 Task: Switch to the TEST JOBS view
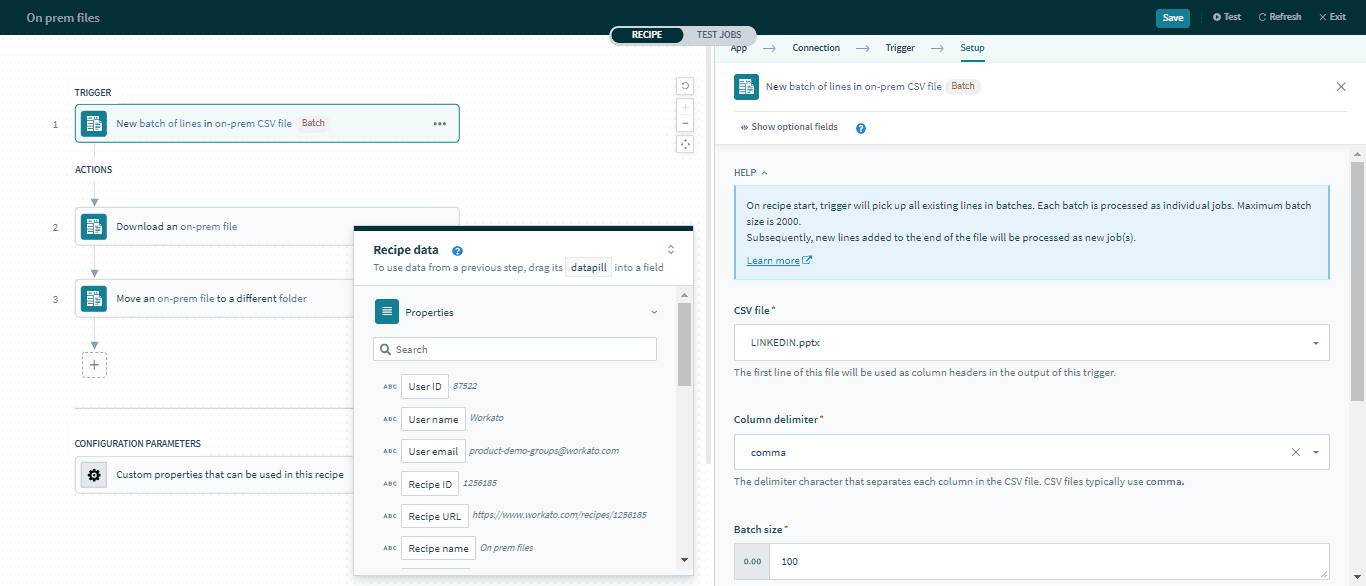tap(719, 35)
